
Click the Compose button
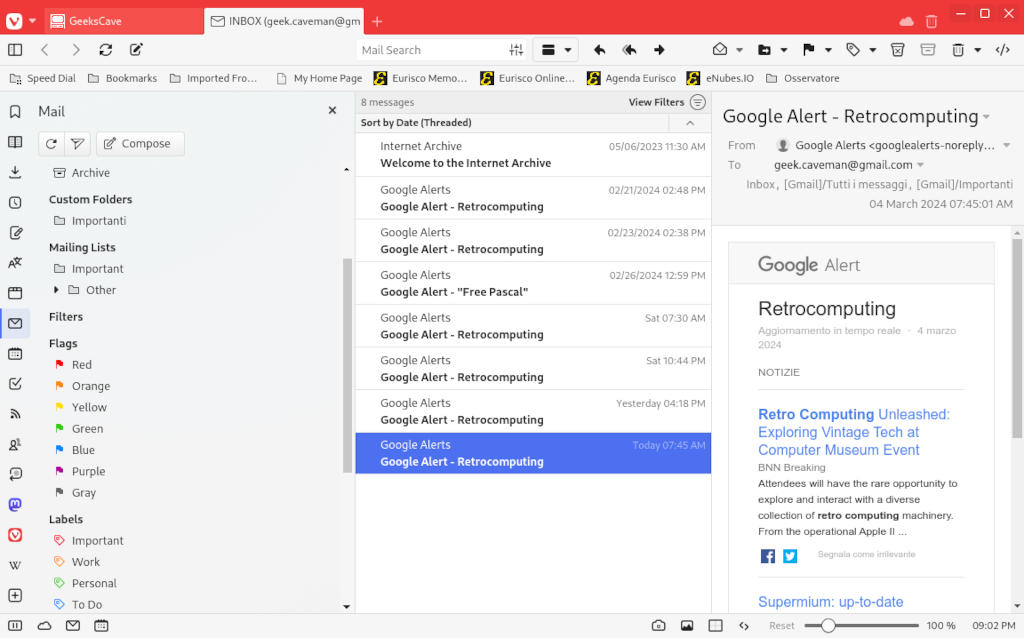(140, 144)
